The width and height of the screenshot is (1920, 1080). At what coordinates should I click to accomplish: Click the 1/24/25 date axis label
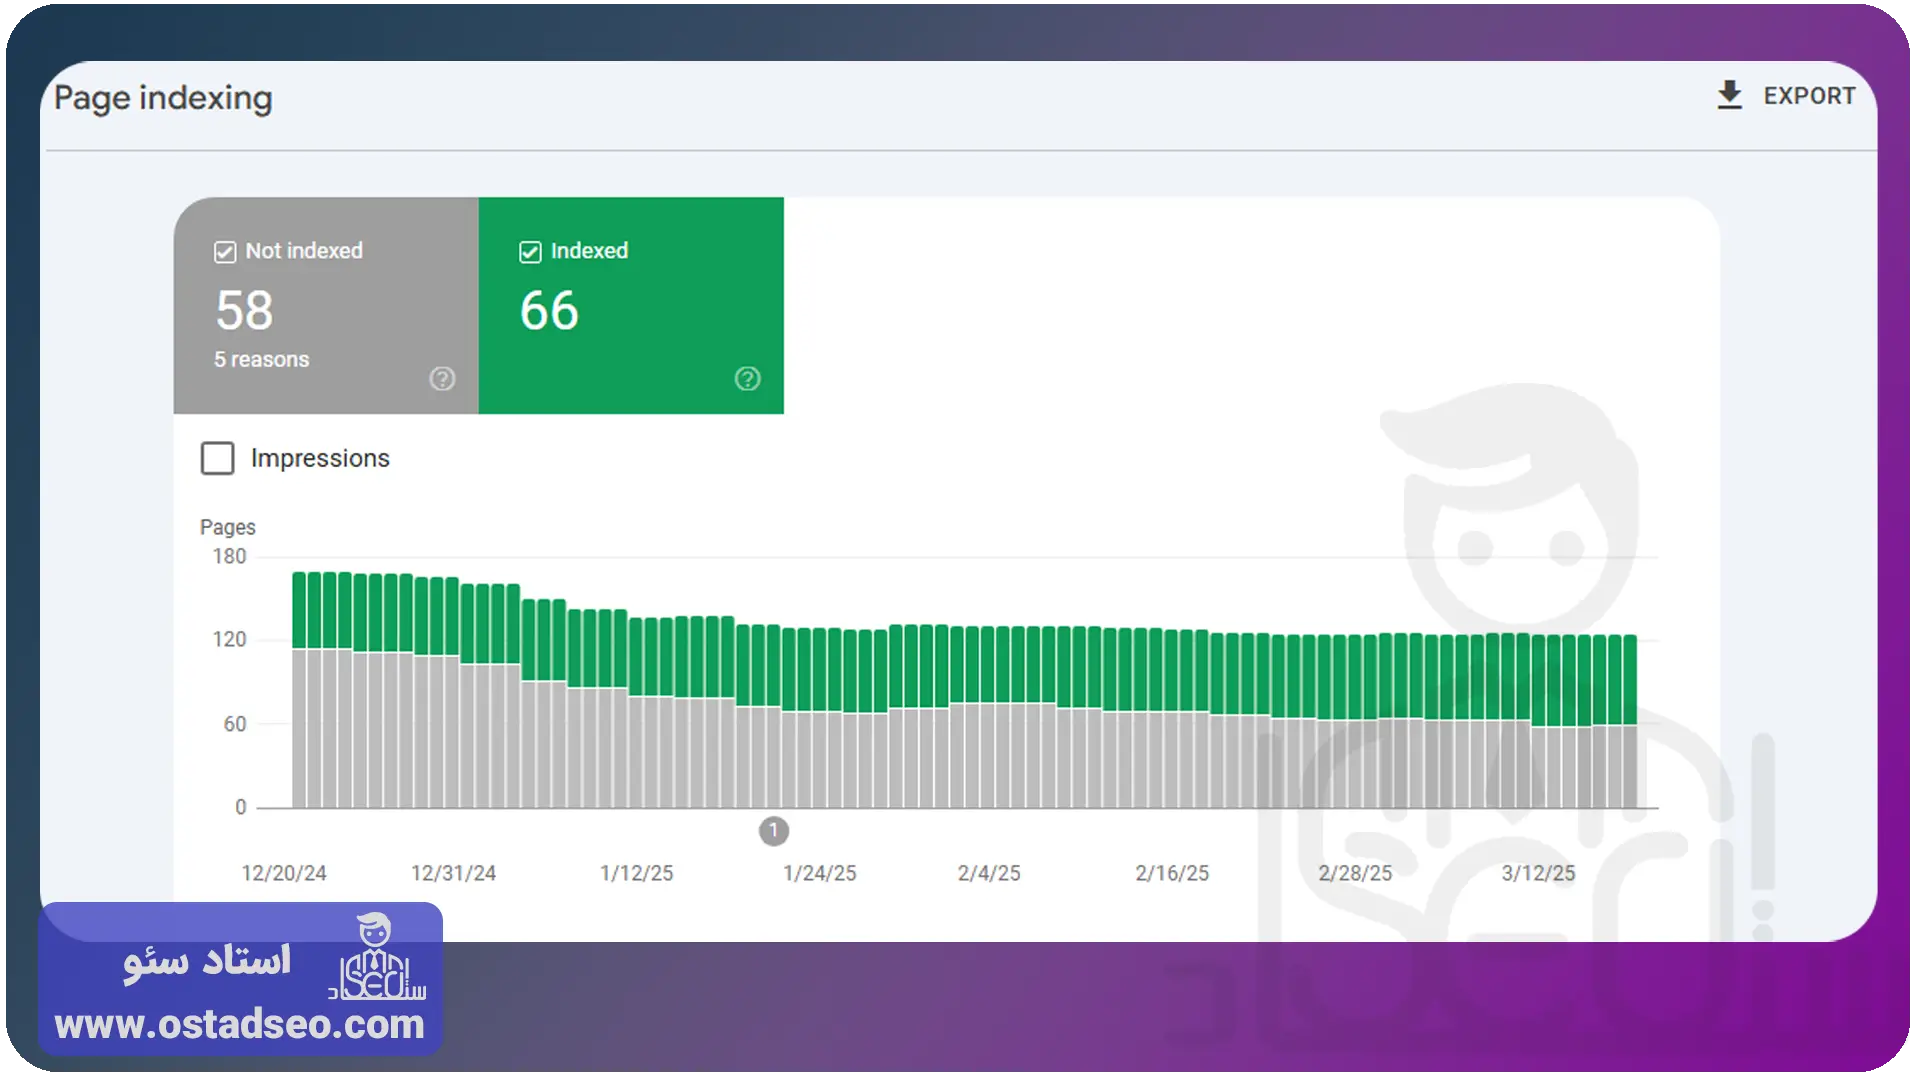[820, 873]
